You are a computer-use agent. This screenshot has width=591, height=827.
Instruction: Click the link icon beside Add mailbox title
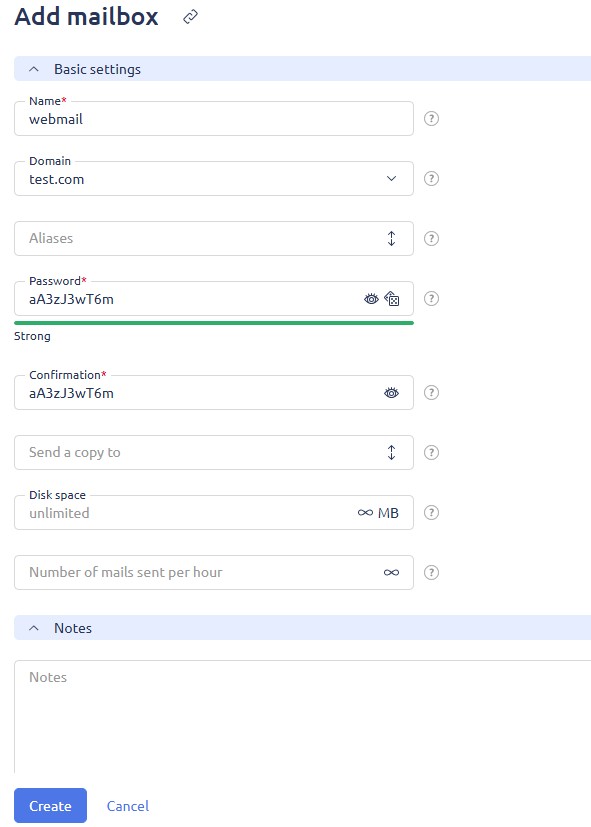coord(190,17)
